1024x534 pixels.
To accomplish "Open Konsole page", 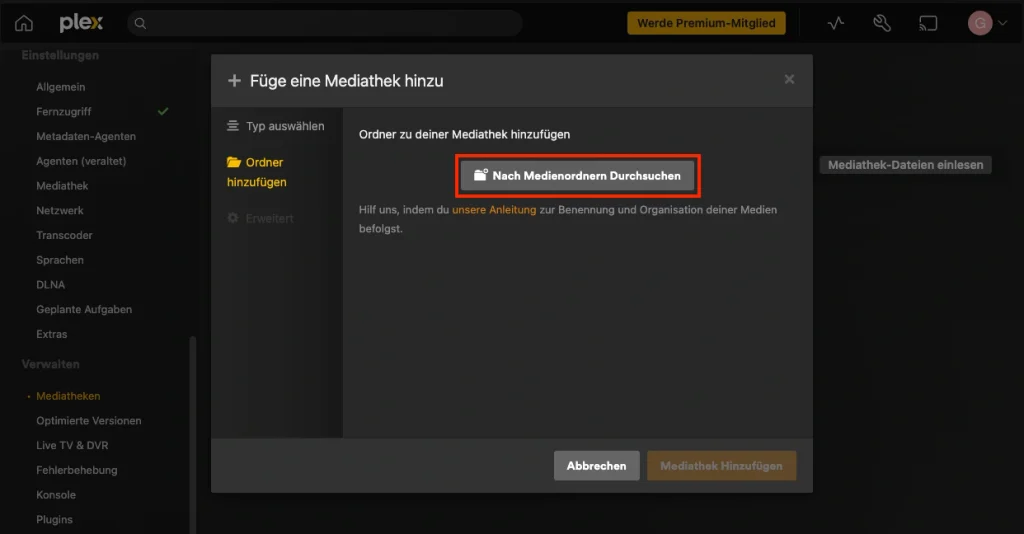I will click(56, 495).
